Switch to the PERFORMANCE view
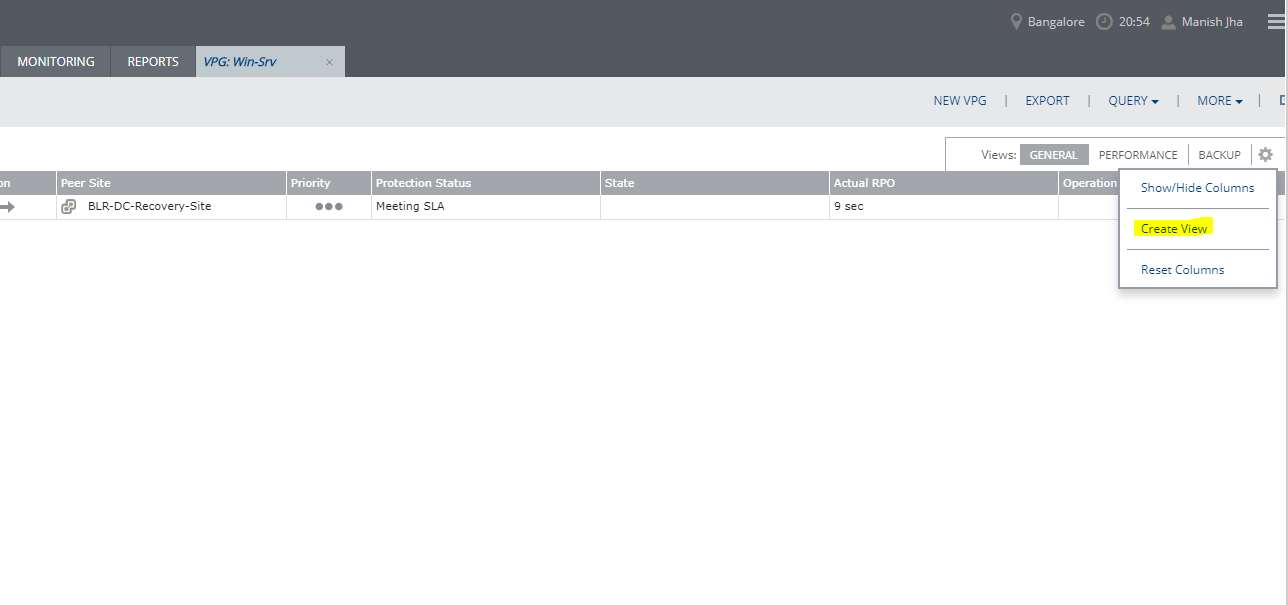1288x605 pixels. click(1138, 155)
